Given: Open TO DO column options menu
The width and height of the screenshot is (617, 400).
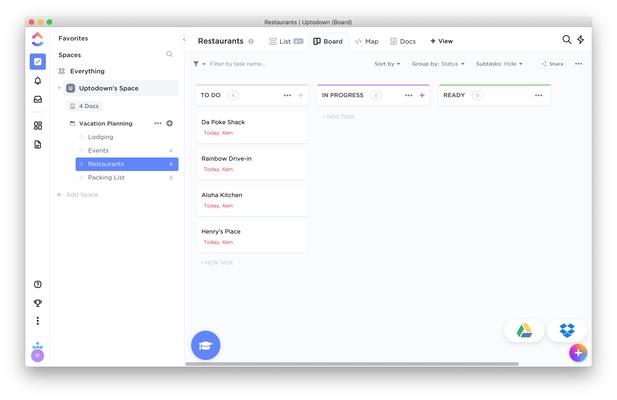Looking at the screenshot, I should pyautogui.click(x=287, y=95).
